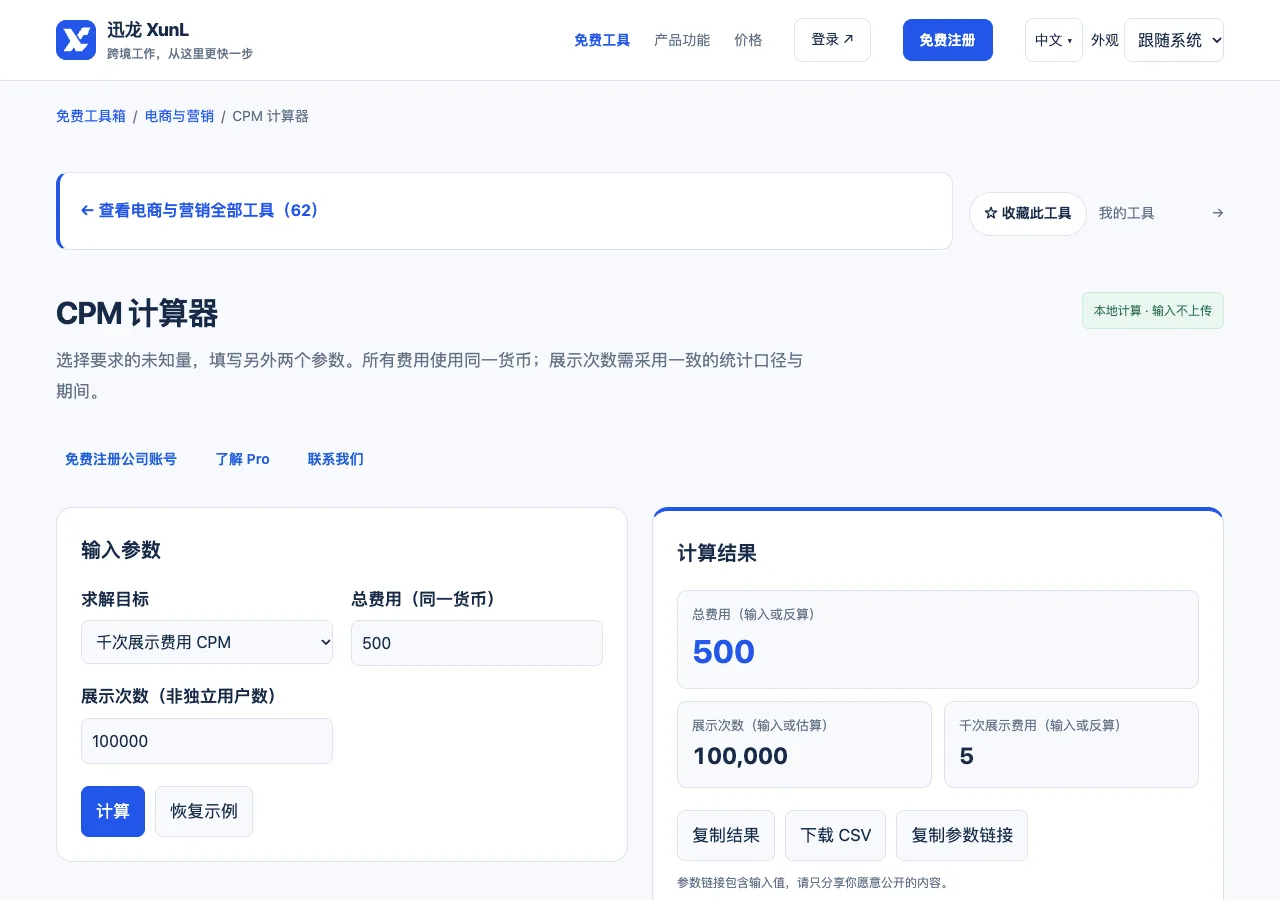
Task: Click the 计算 button
Action: 113,811
